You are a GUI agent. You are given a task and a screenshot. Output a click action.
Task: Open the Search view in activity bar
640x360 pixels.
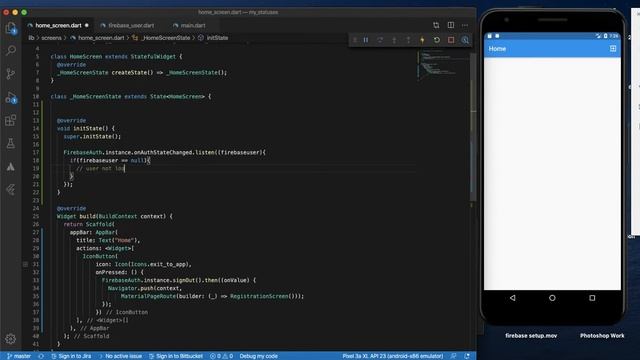[x=11, y=51]
